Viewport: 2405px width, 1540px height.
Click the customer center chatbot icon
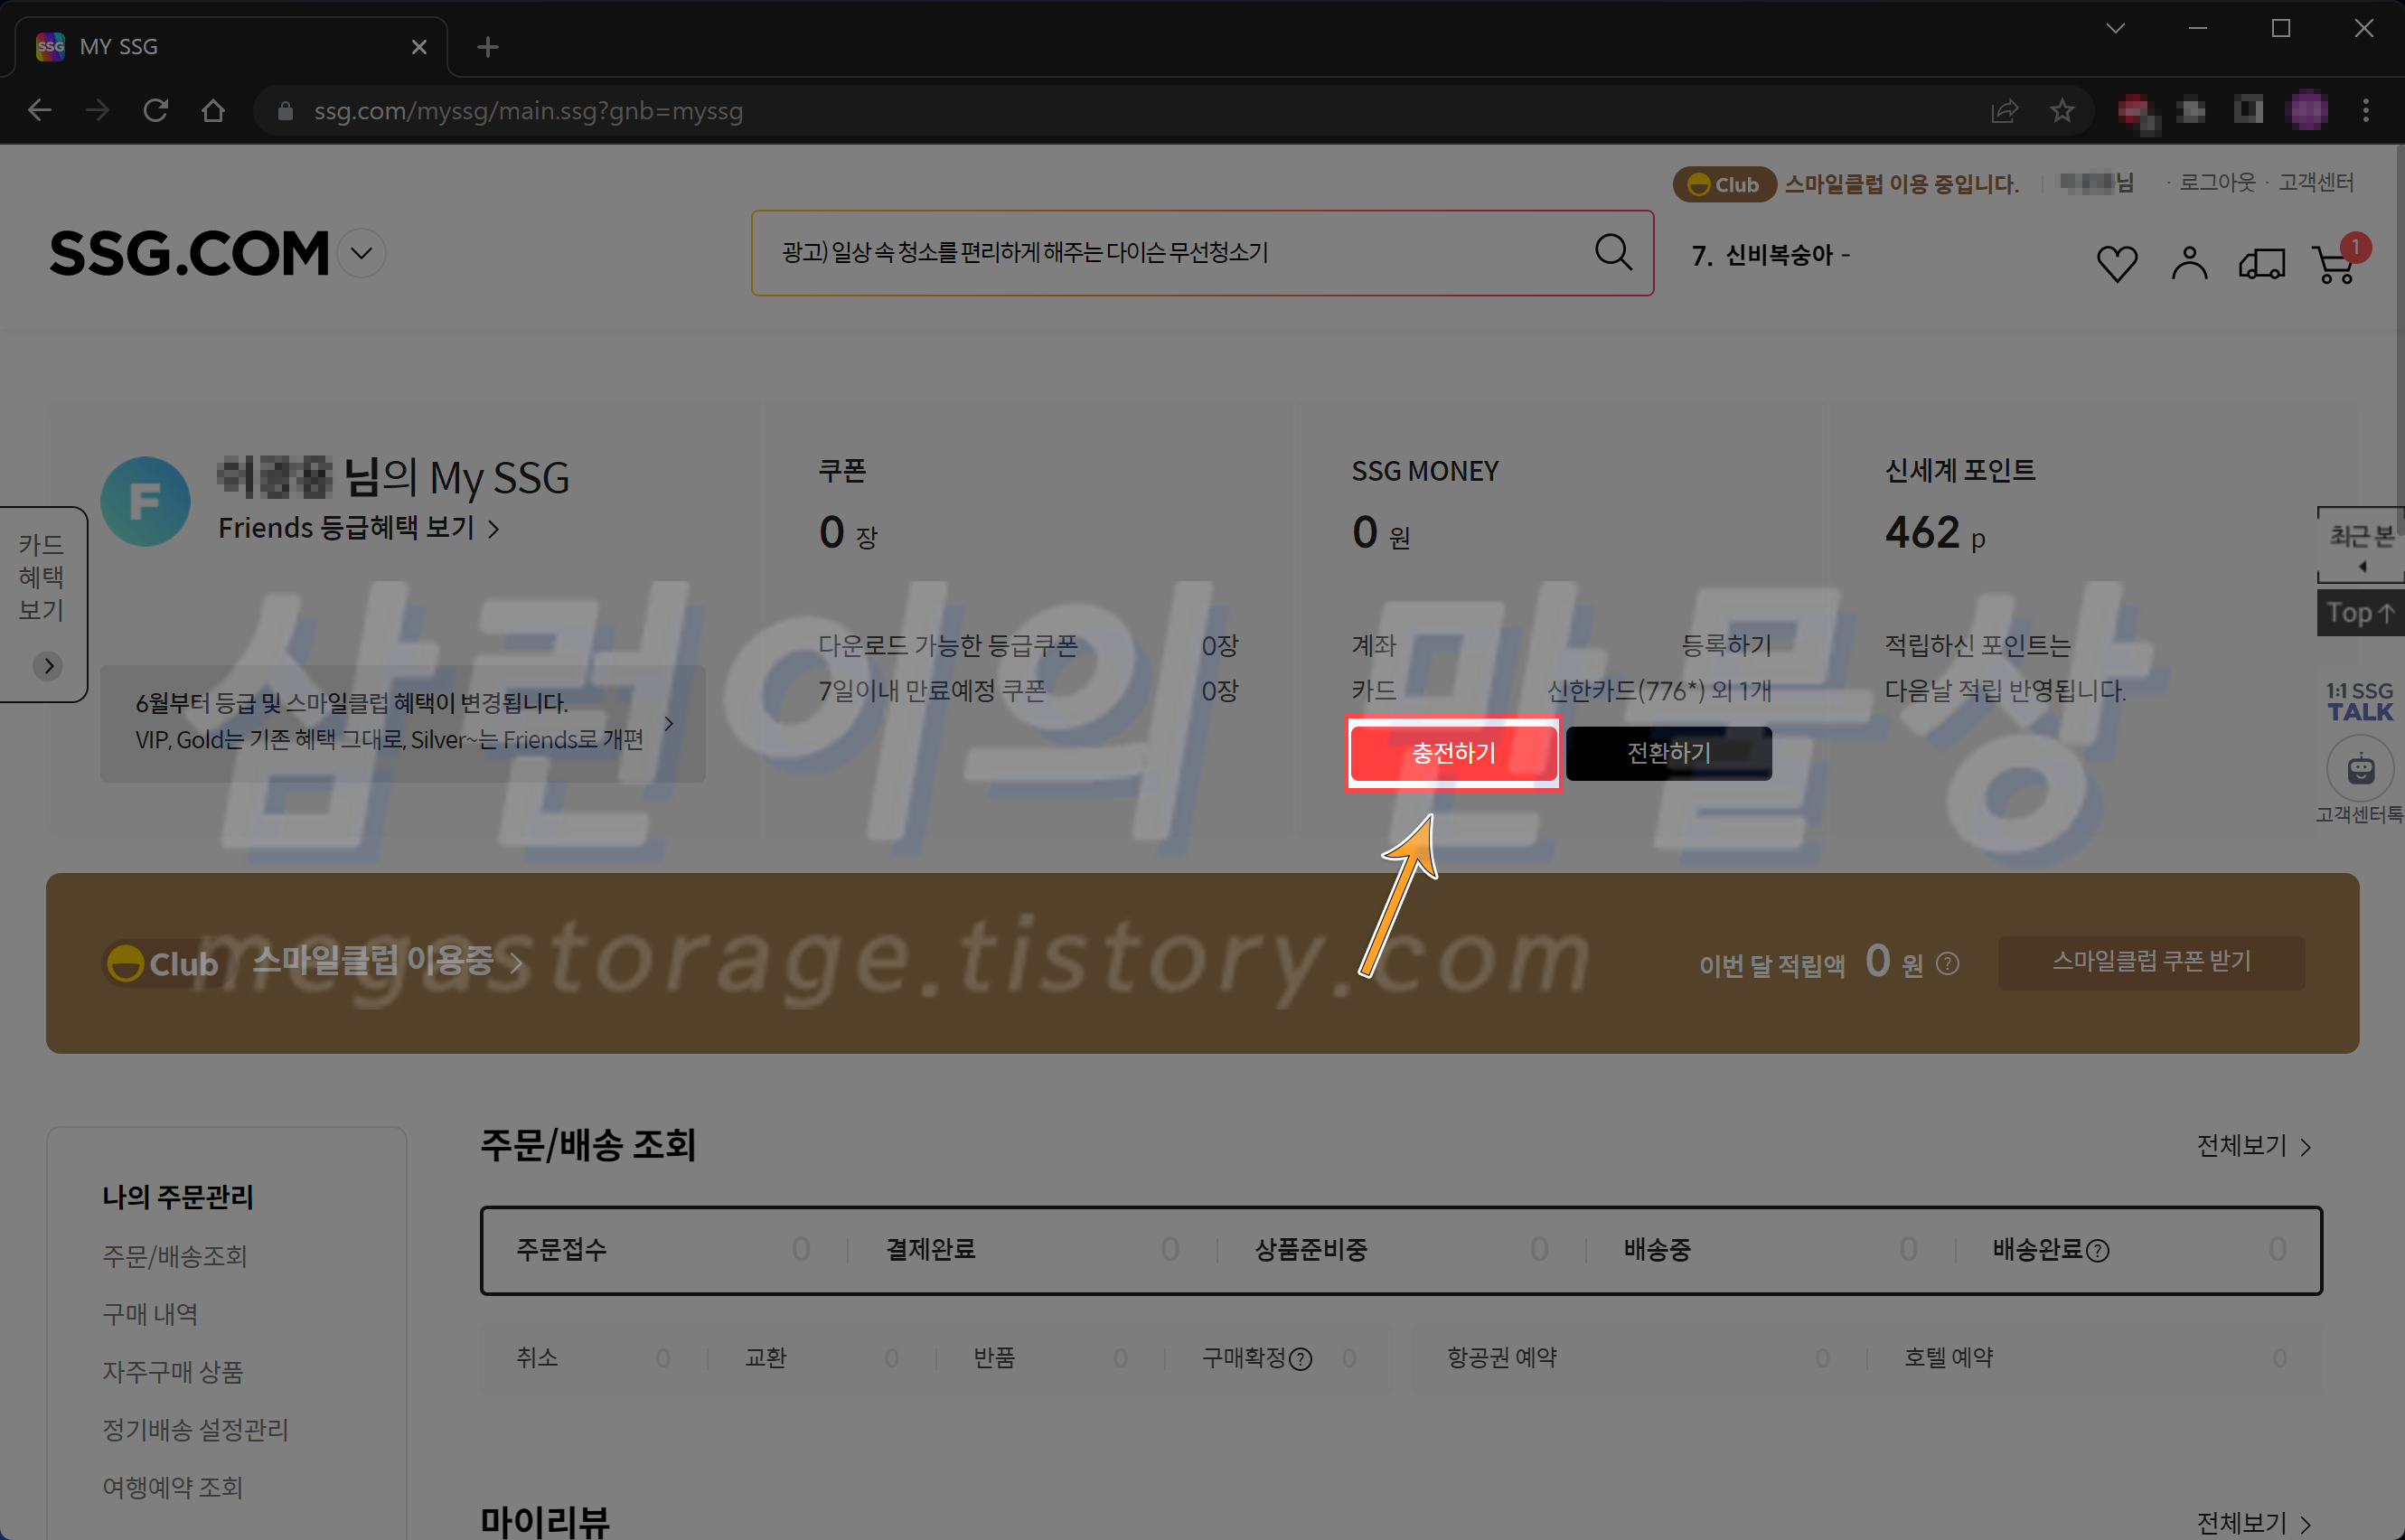click(2360, 769)
